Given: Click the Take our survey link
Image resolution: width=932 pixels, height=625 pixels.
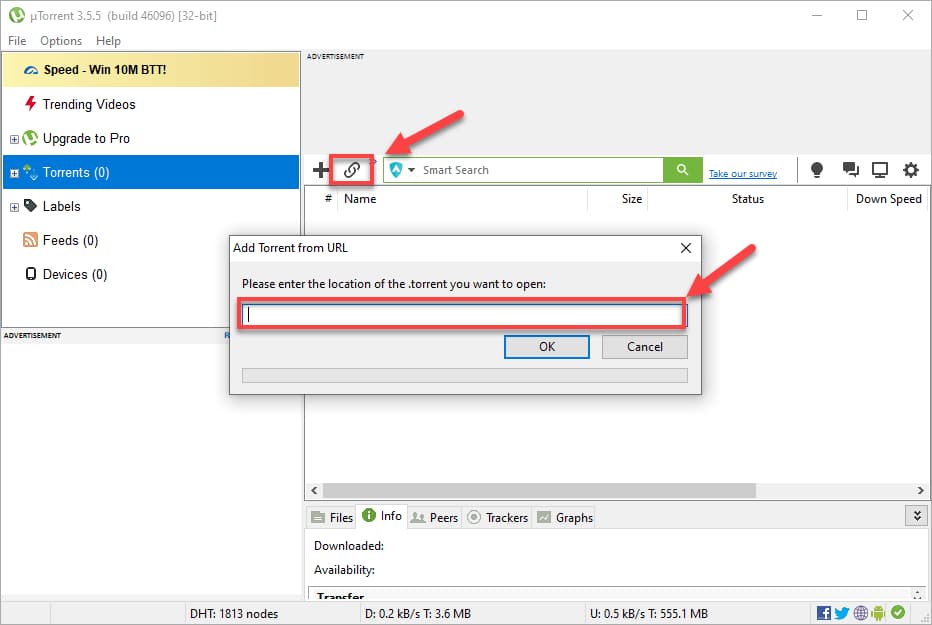Looking at the screenshot, I should point(743,173).
